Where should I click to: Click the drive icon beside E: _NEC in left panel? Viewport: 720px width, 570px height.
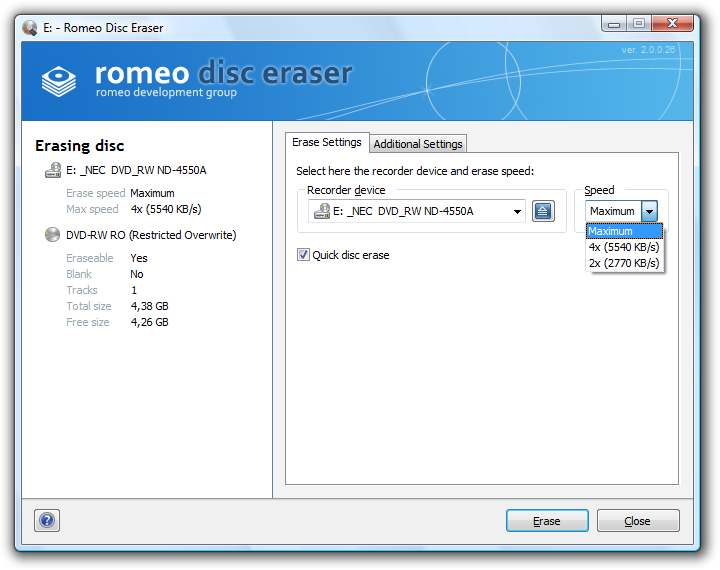[x=53, y=170]
